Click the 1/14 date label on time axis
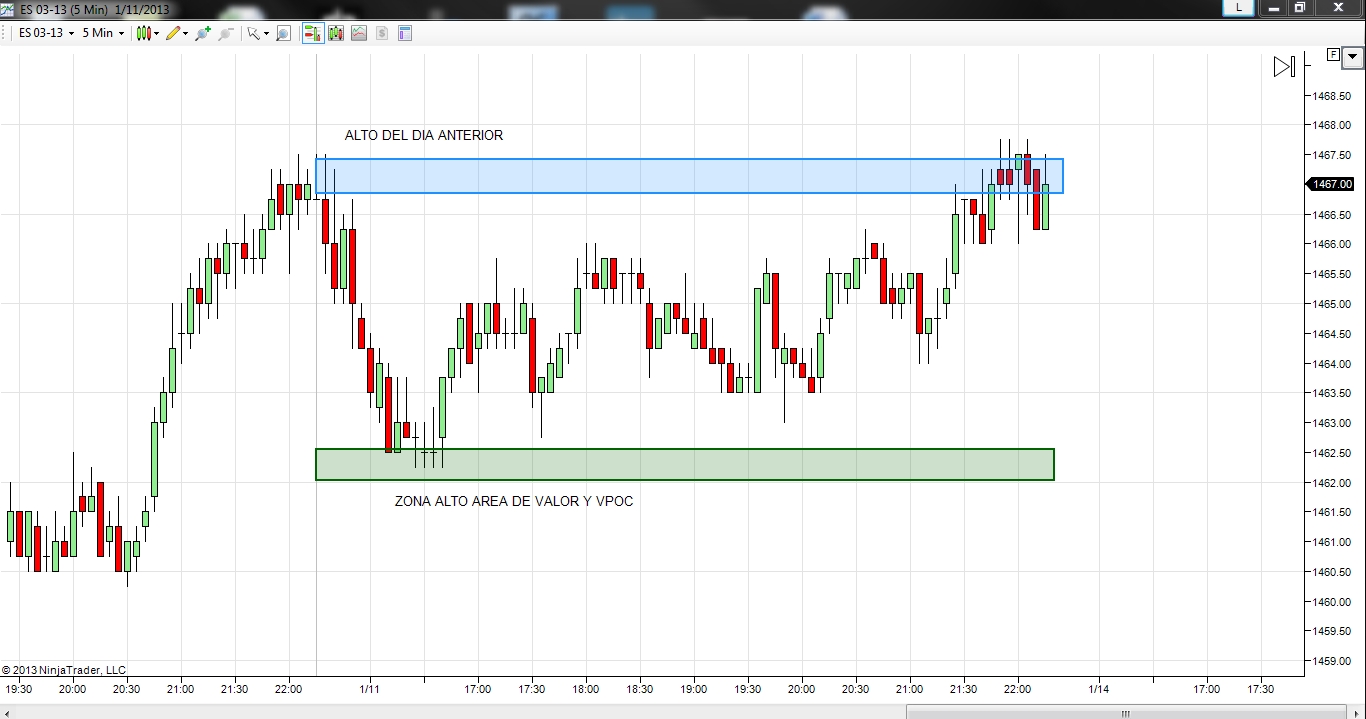Viewport: 1366px width, 719px height. pyautogui.click(x=1098, y=689)
